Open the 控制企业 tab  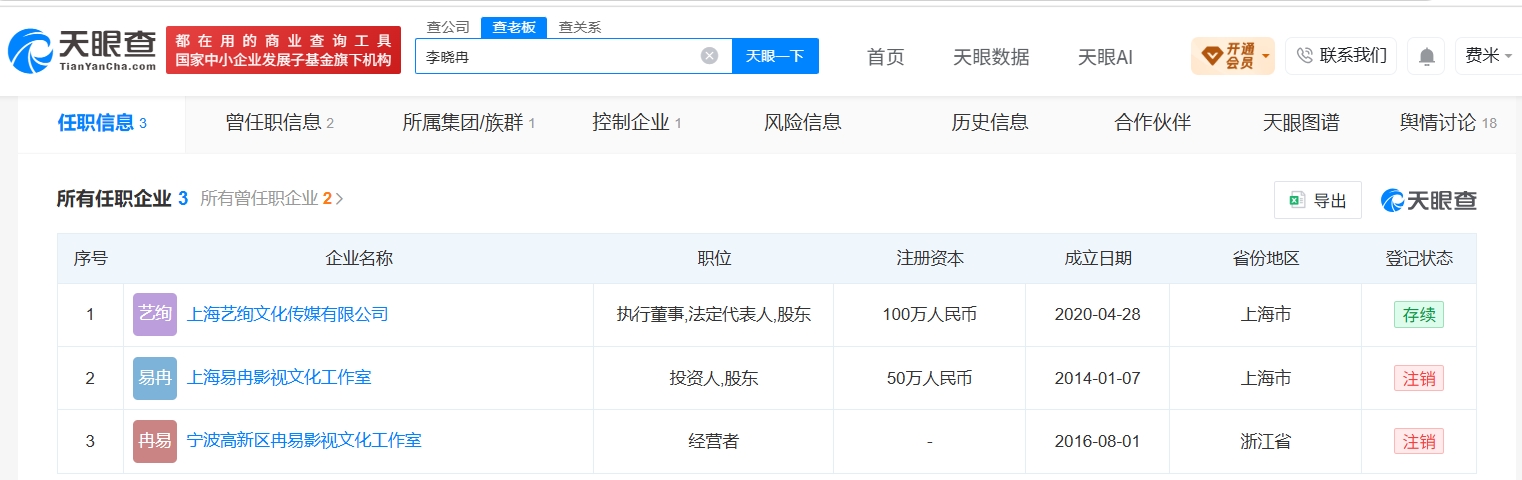point(637,123)
